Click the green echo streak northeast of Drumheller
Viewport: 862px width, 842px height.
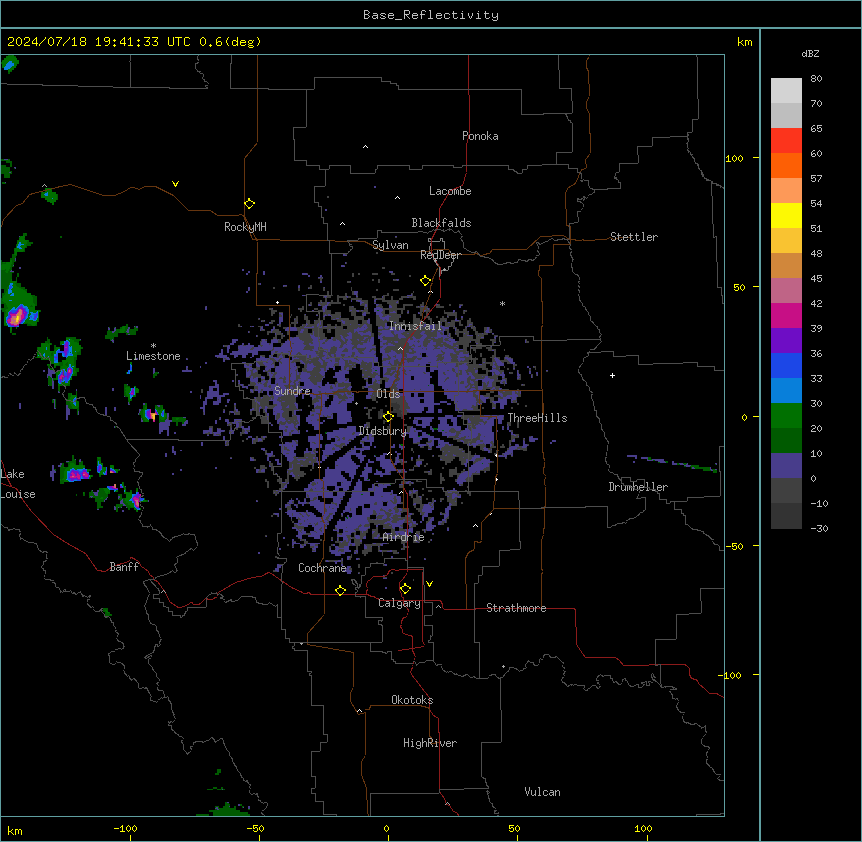pyautogui.click(x=674, y=463)
